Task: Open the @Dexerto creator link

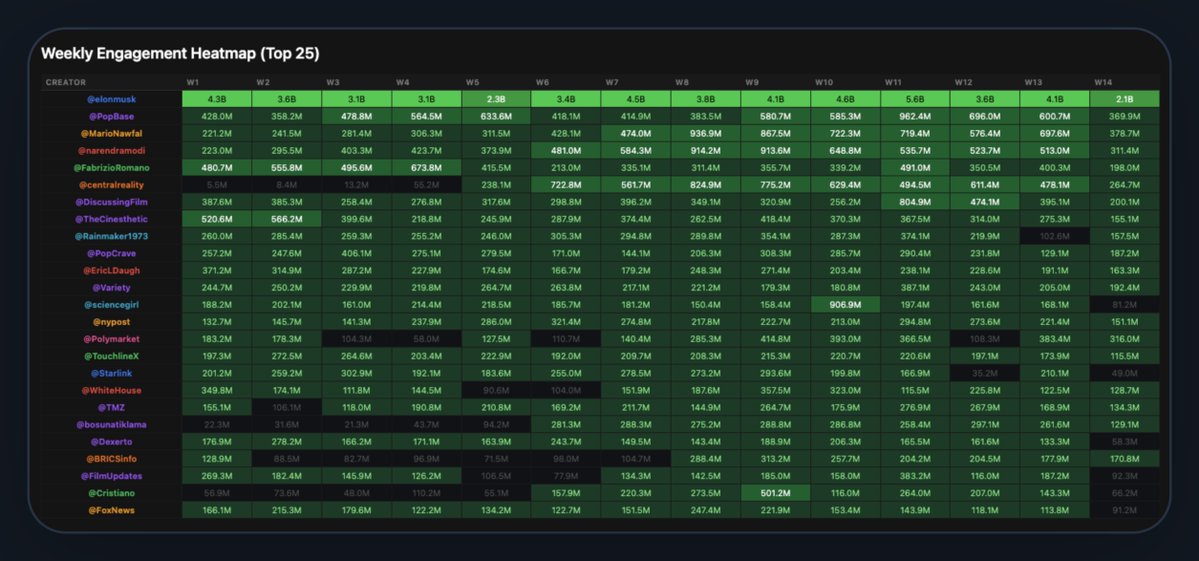Action: point(112,442)
